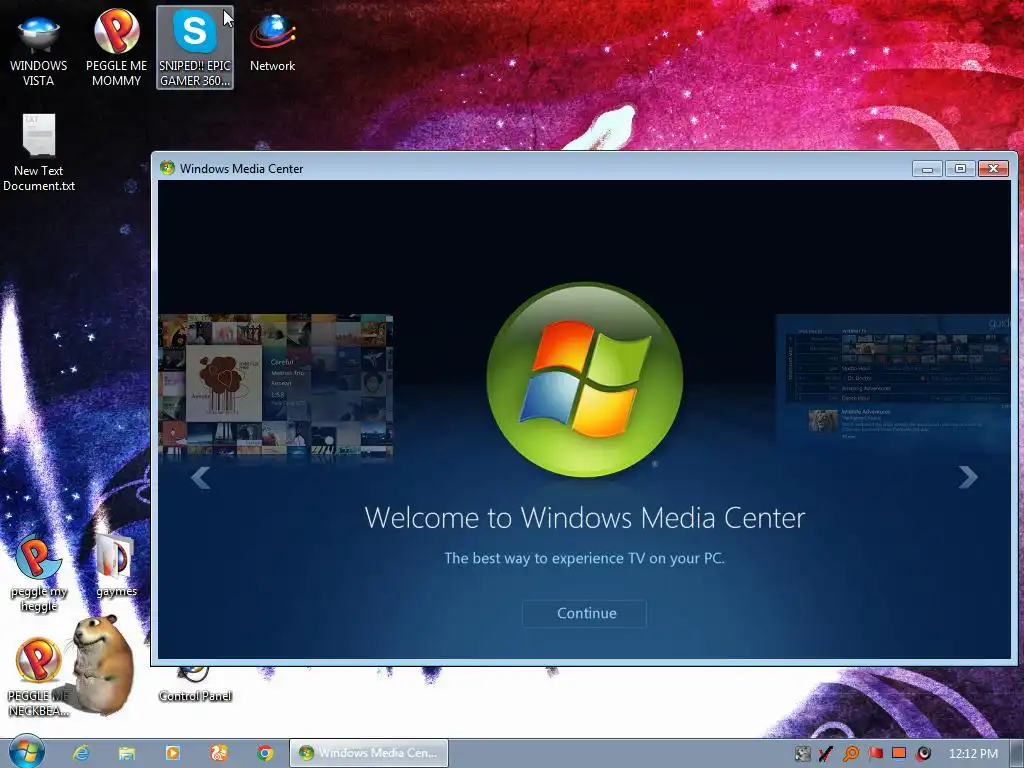Select the PEGGLE ME MOMMY desktop icon
Screen dimensions: 1024x768
point(116,48)
